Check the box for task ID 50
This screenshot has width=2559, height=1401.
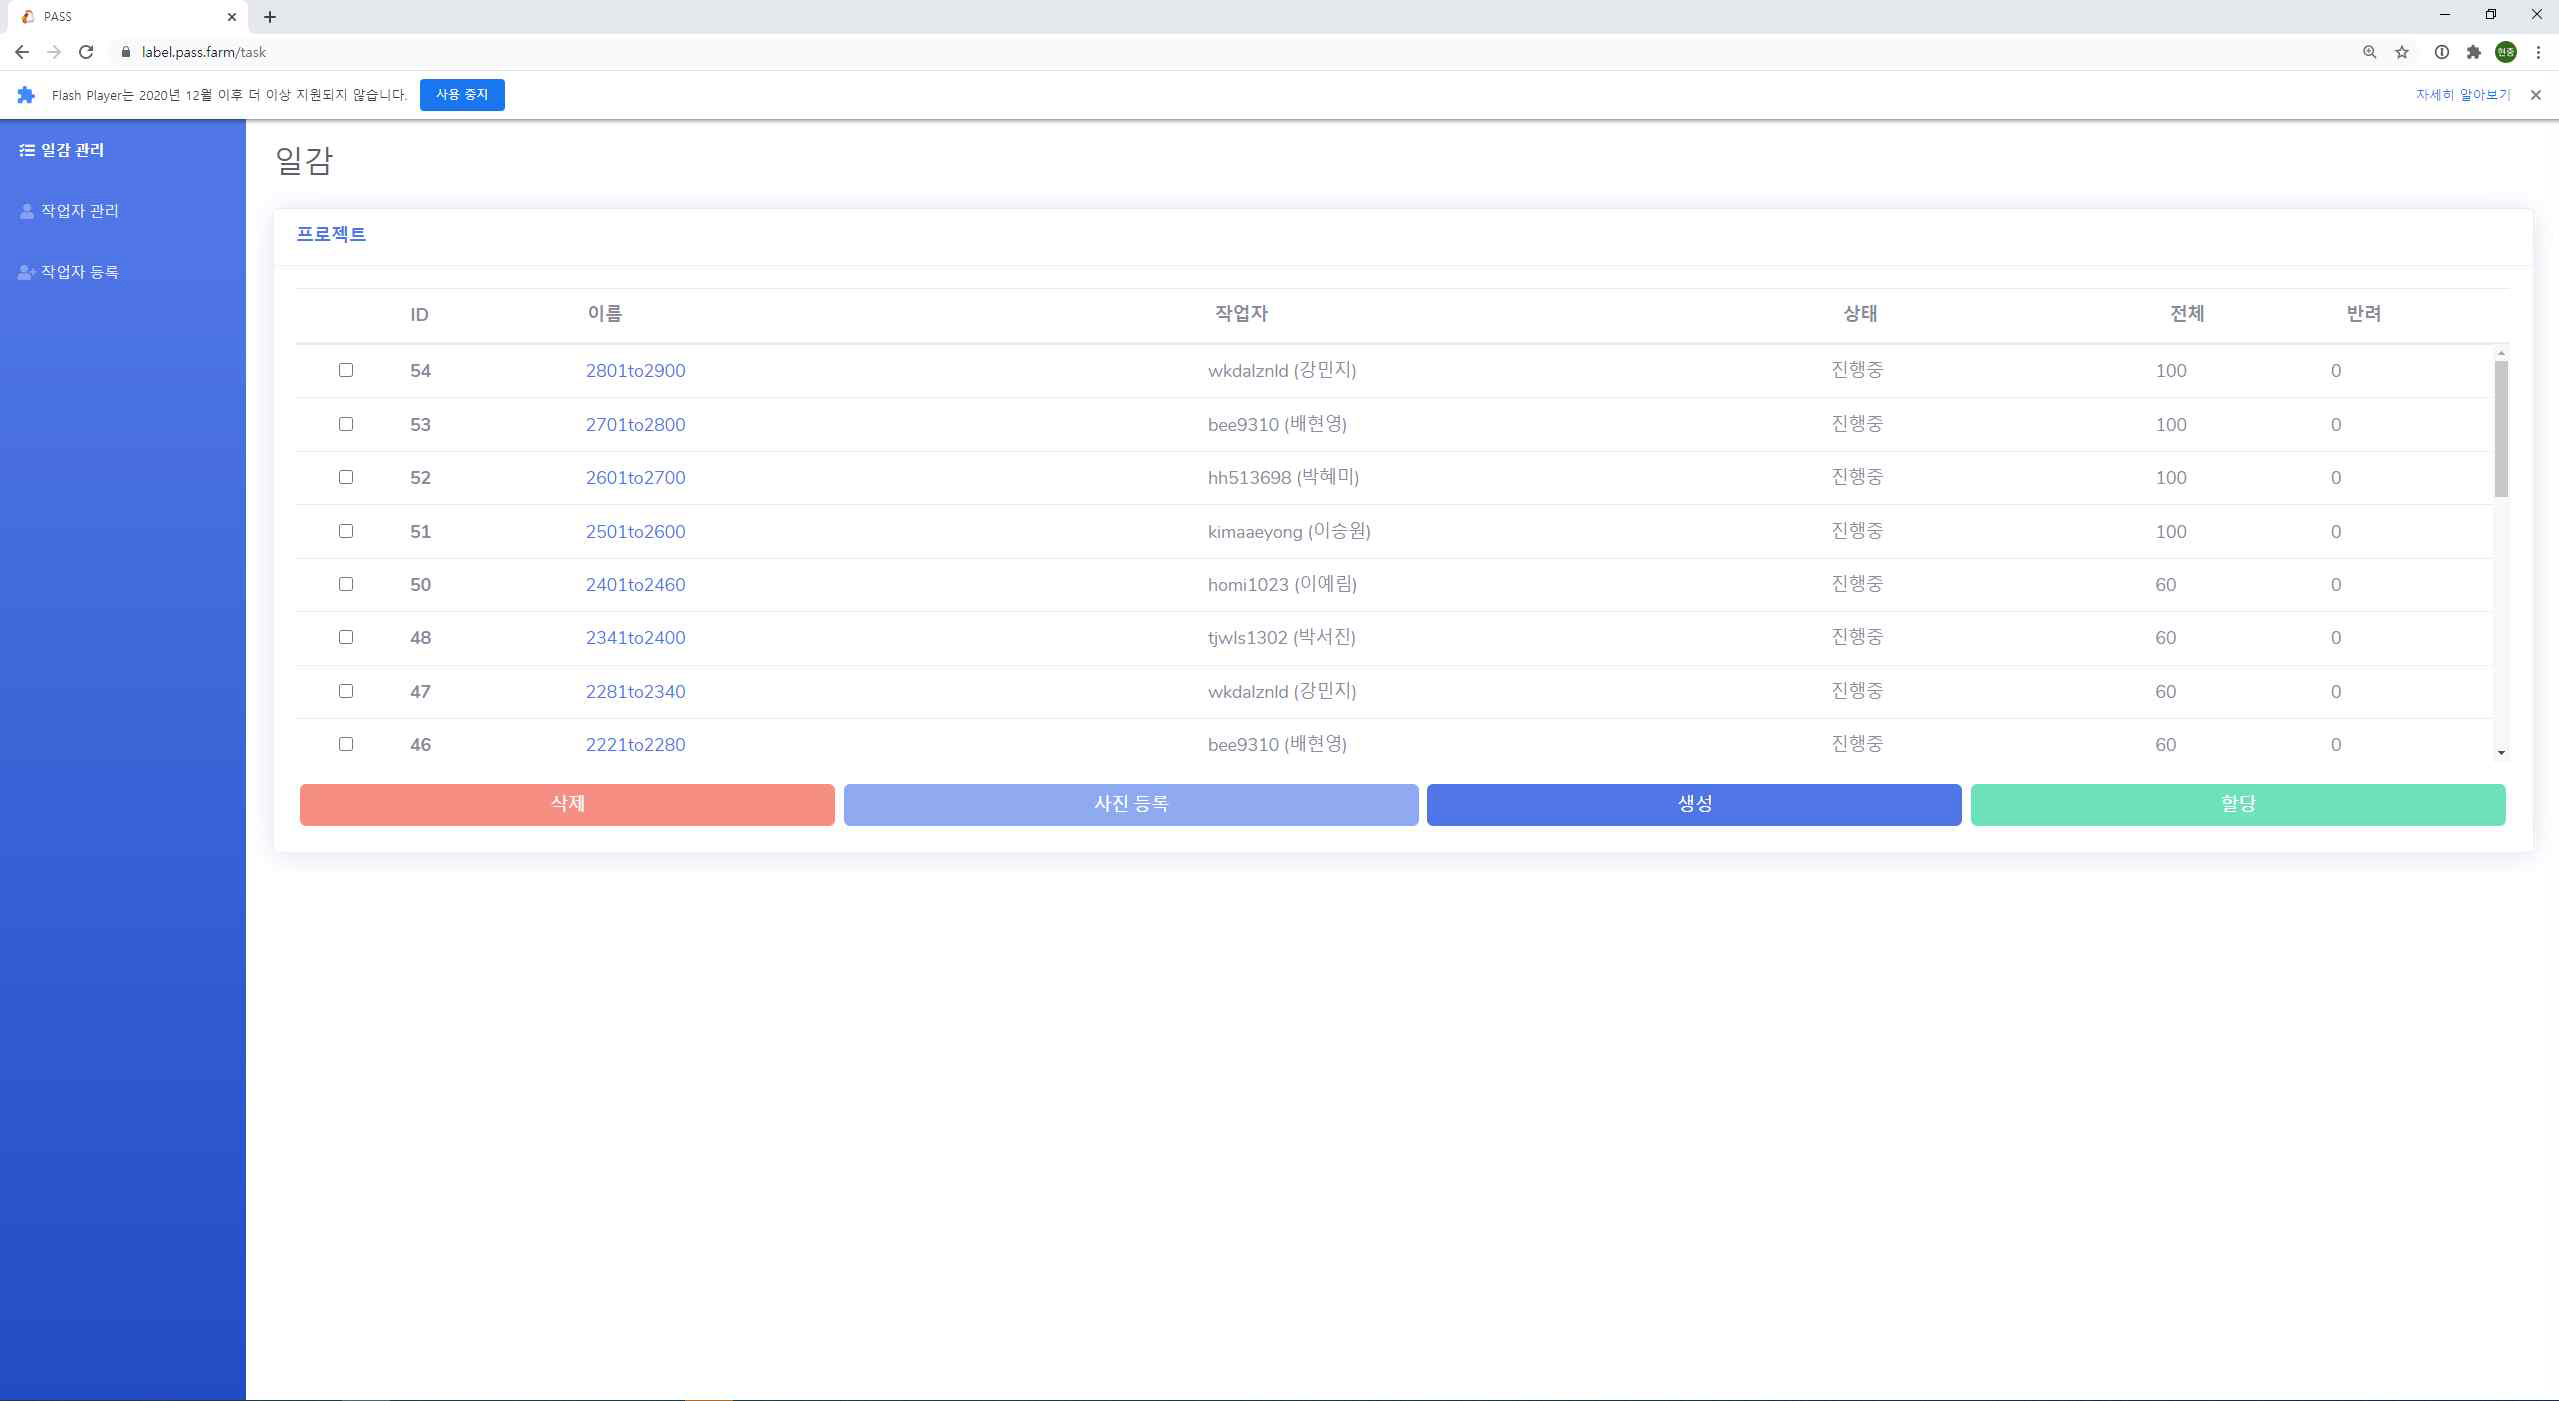(x=346, y=584)
